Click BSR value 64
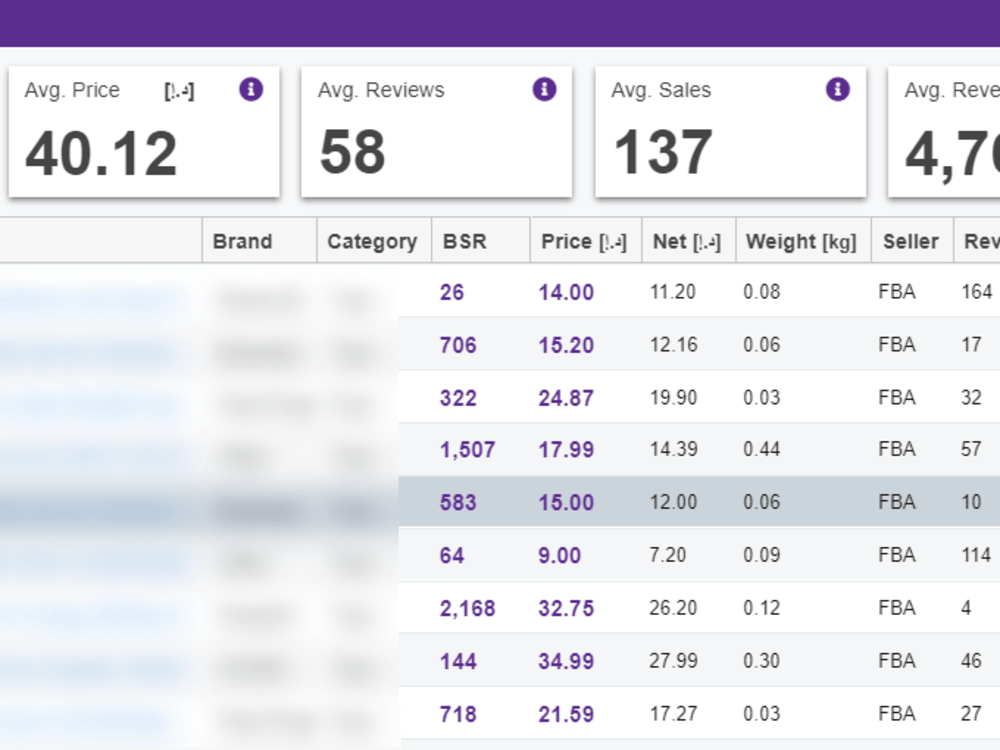This screenshot has width=1000, height=750. tap(452, 555)
